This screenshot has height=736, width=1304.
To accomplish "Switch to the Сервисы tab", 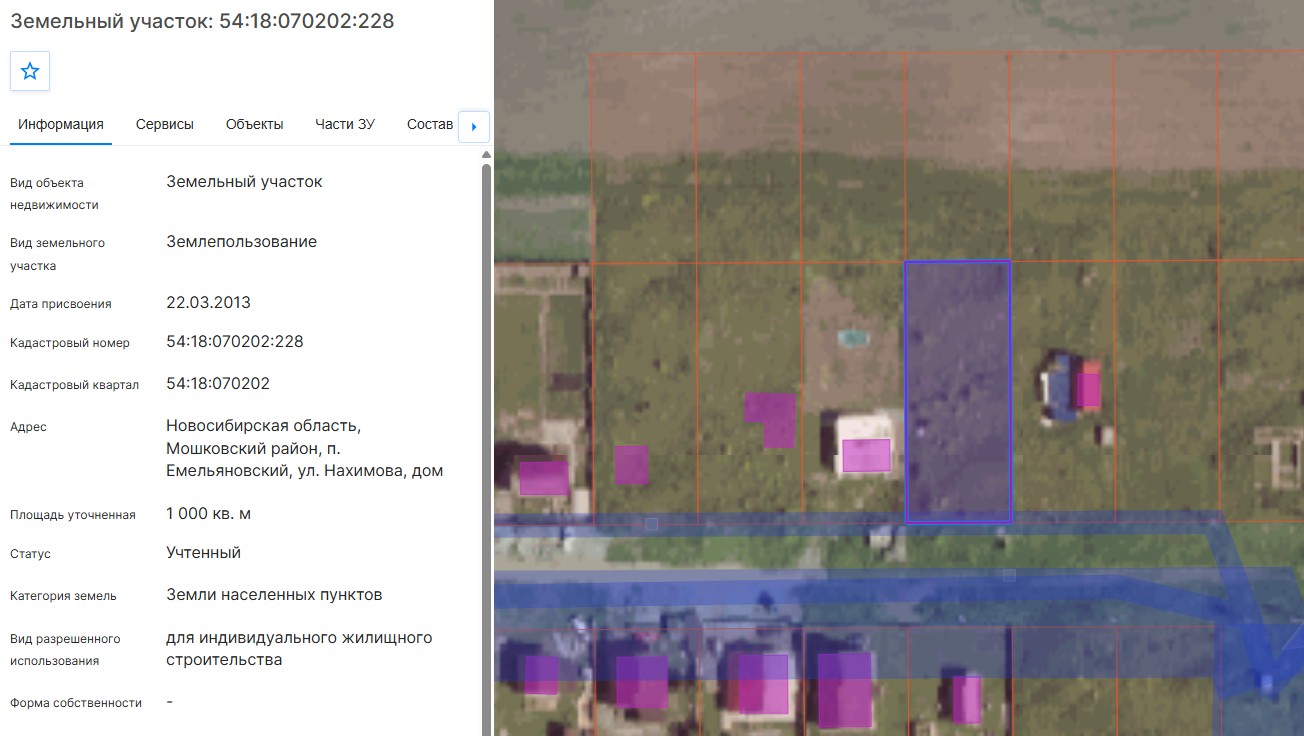I will pyautogui.click(x=165, y=125).
